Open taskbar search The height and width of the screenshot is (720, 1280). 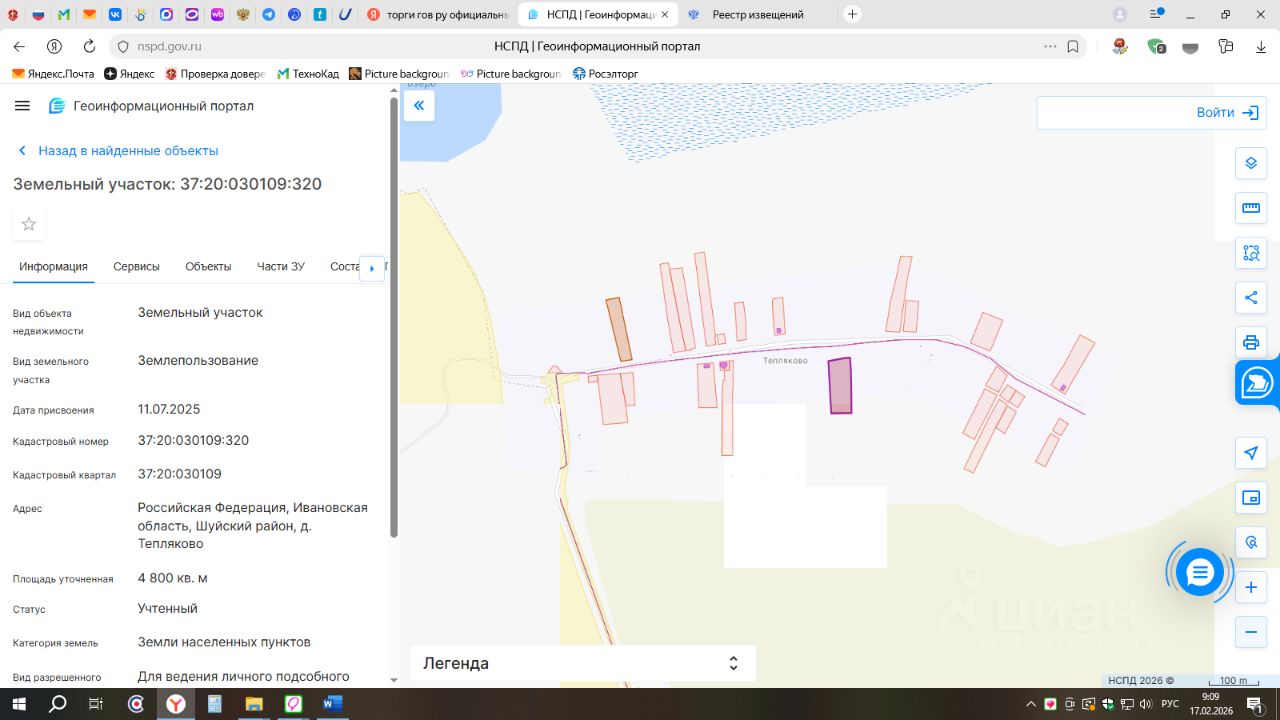pos(58,704)
